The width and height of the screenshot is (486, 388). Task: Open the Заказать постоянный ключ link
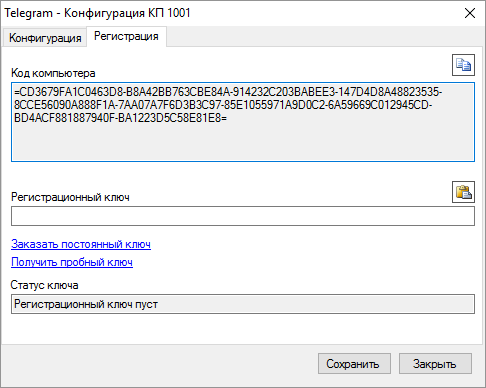[x=81, y=244]
